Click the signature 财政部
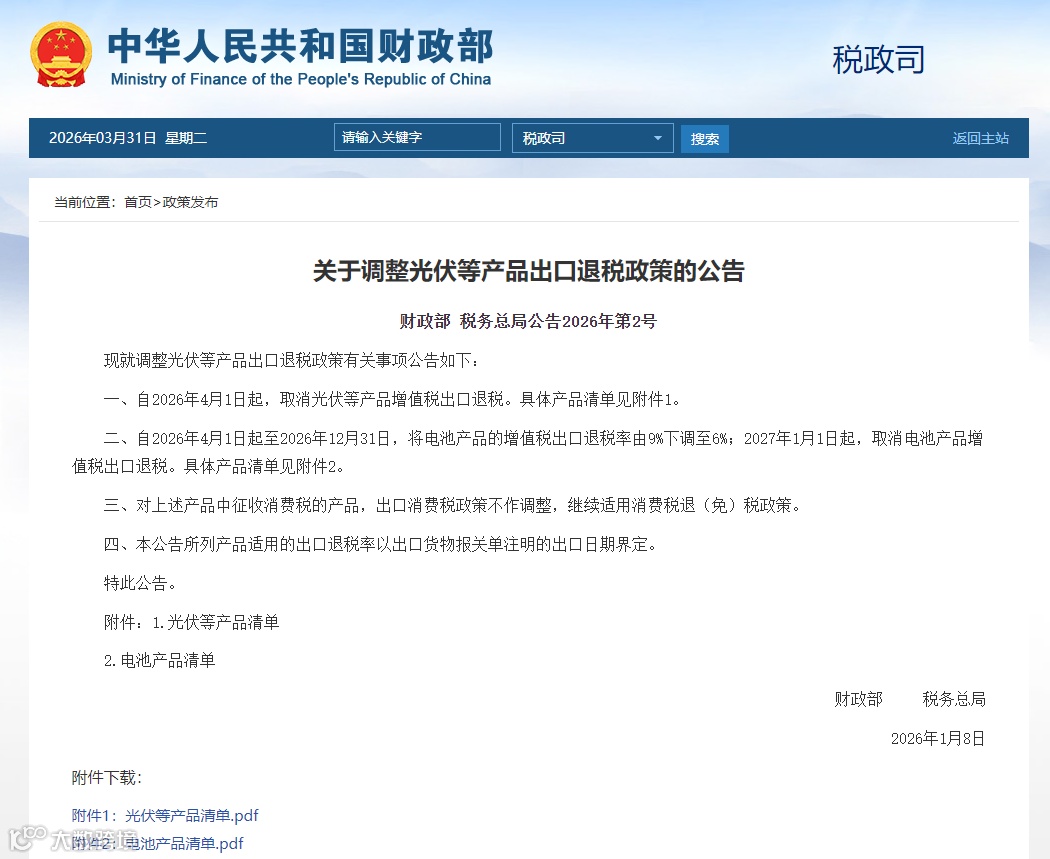This screenshot has width=1050, height=859. pos(858,700)
